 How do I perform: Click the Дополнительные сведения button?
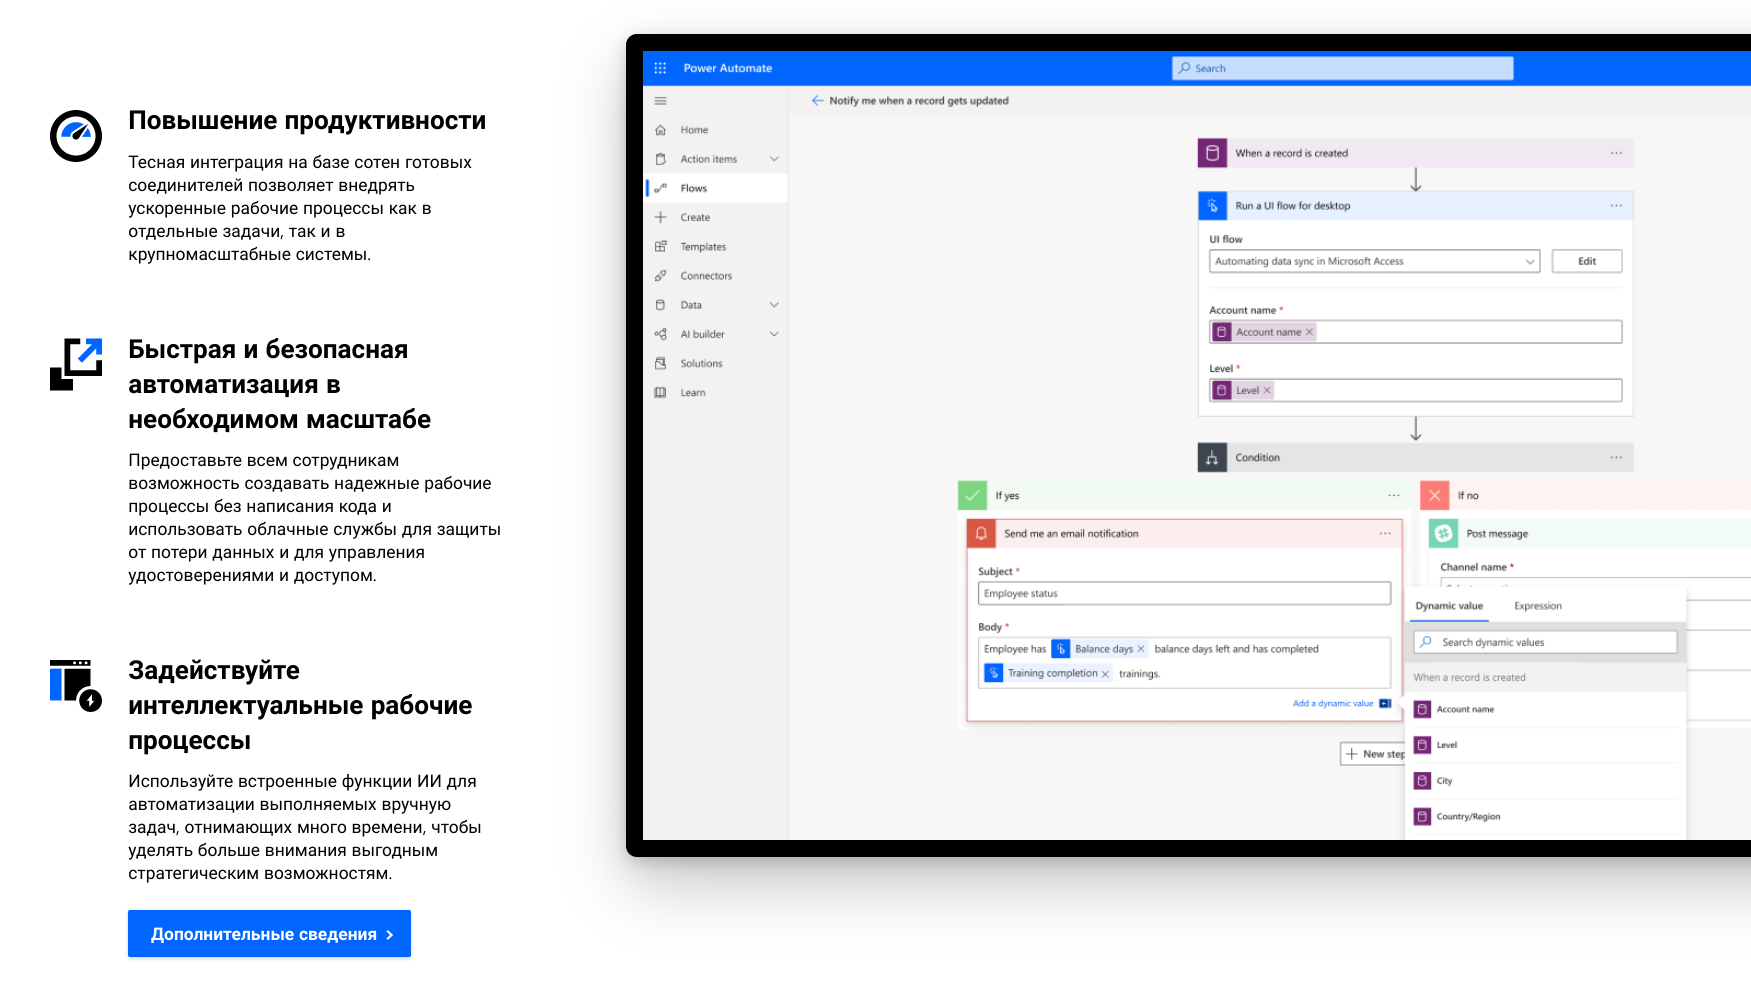269,934
